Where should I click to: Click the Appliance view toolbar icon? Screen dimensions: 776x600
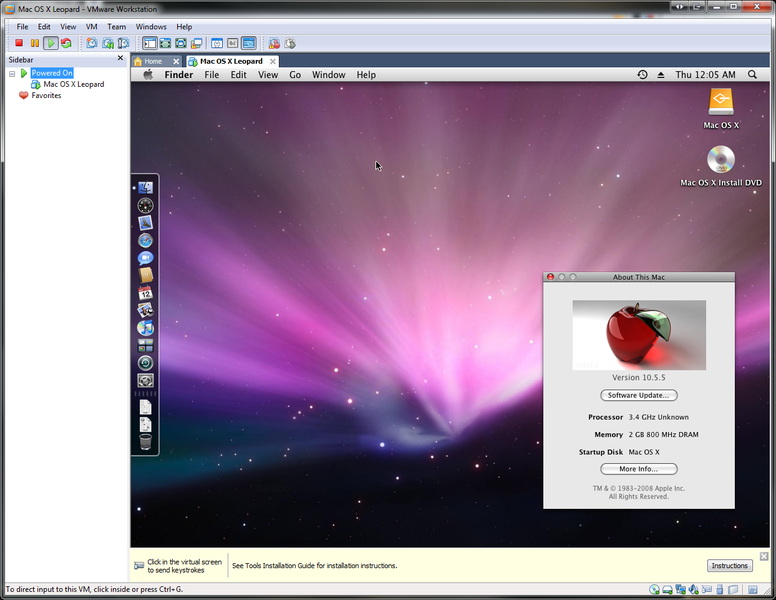[x=233, y=43]
